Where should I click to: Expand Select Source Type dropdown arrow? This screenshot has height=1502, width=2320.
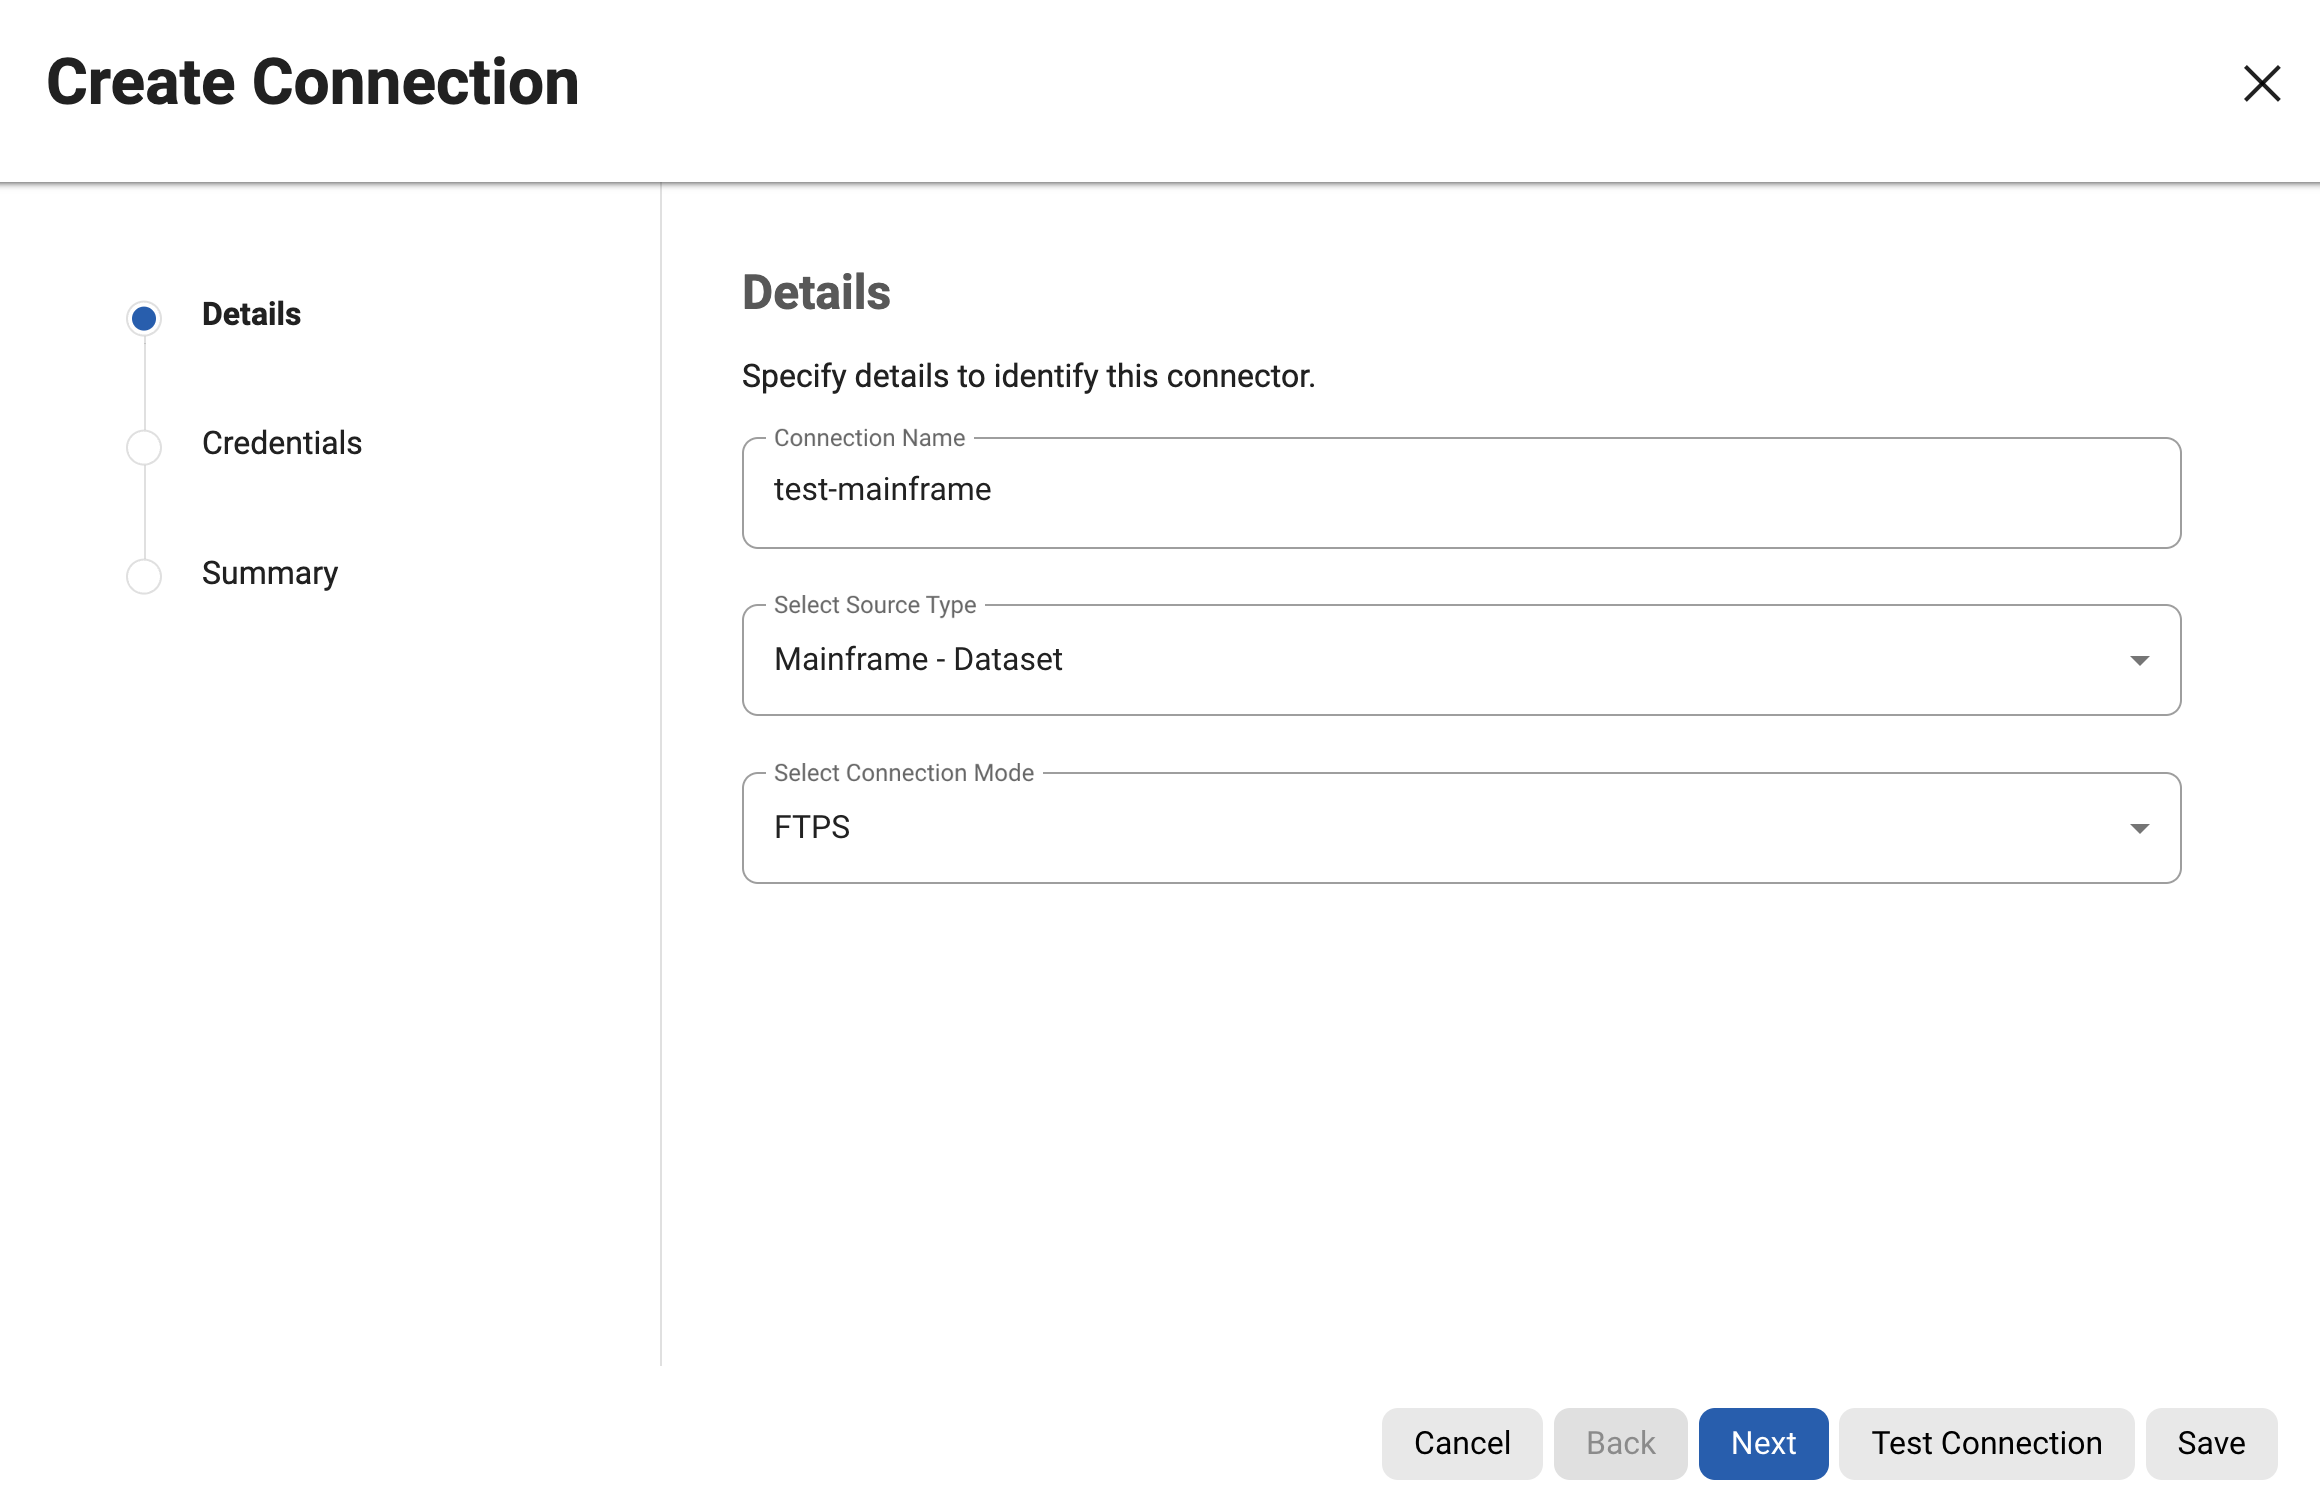[x=2139, y=660]
